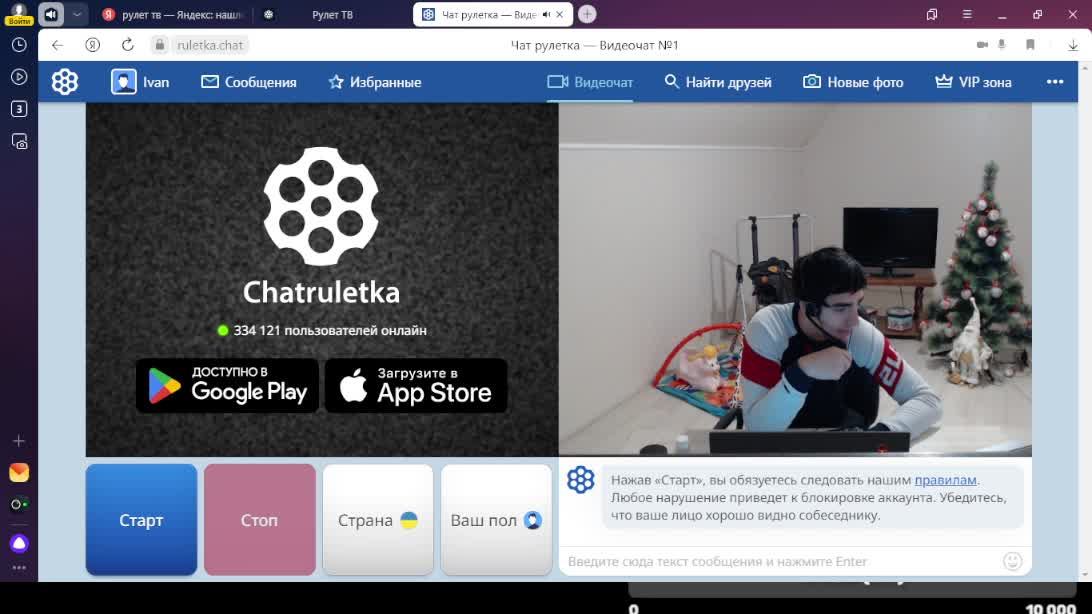
Task: Mute the Чат рулетка tab audio
Action: 546,15
